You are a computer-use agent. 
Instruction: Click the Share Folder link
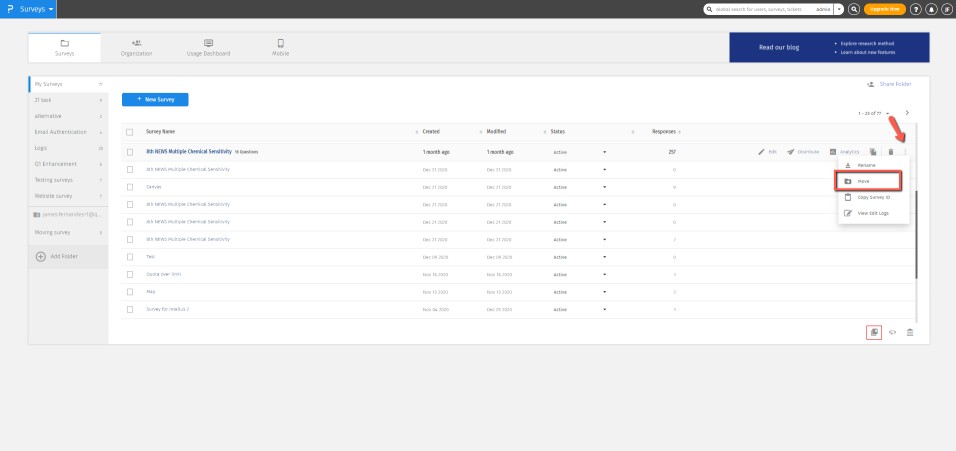[x=895, y=84]
